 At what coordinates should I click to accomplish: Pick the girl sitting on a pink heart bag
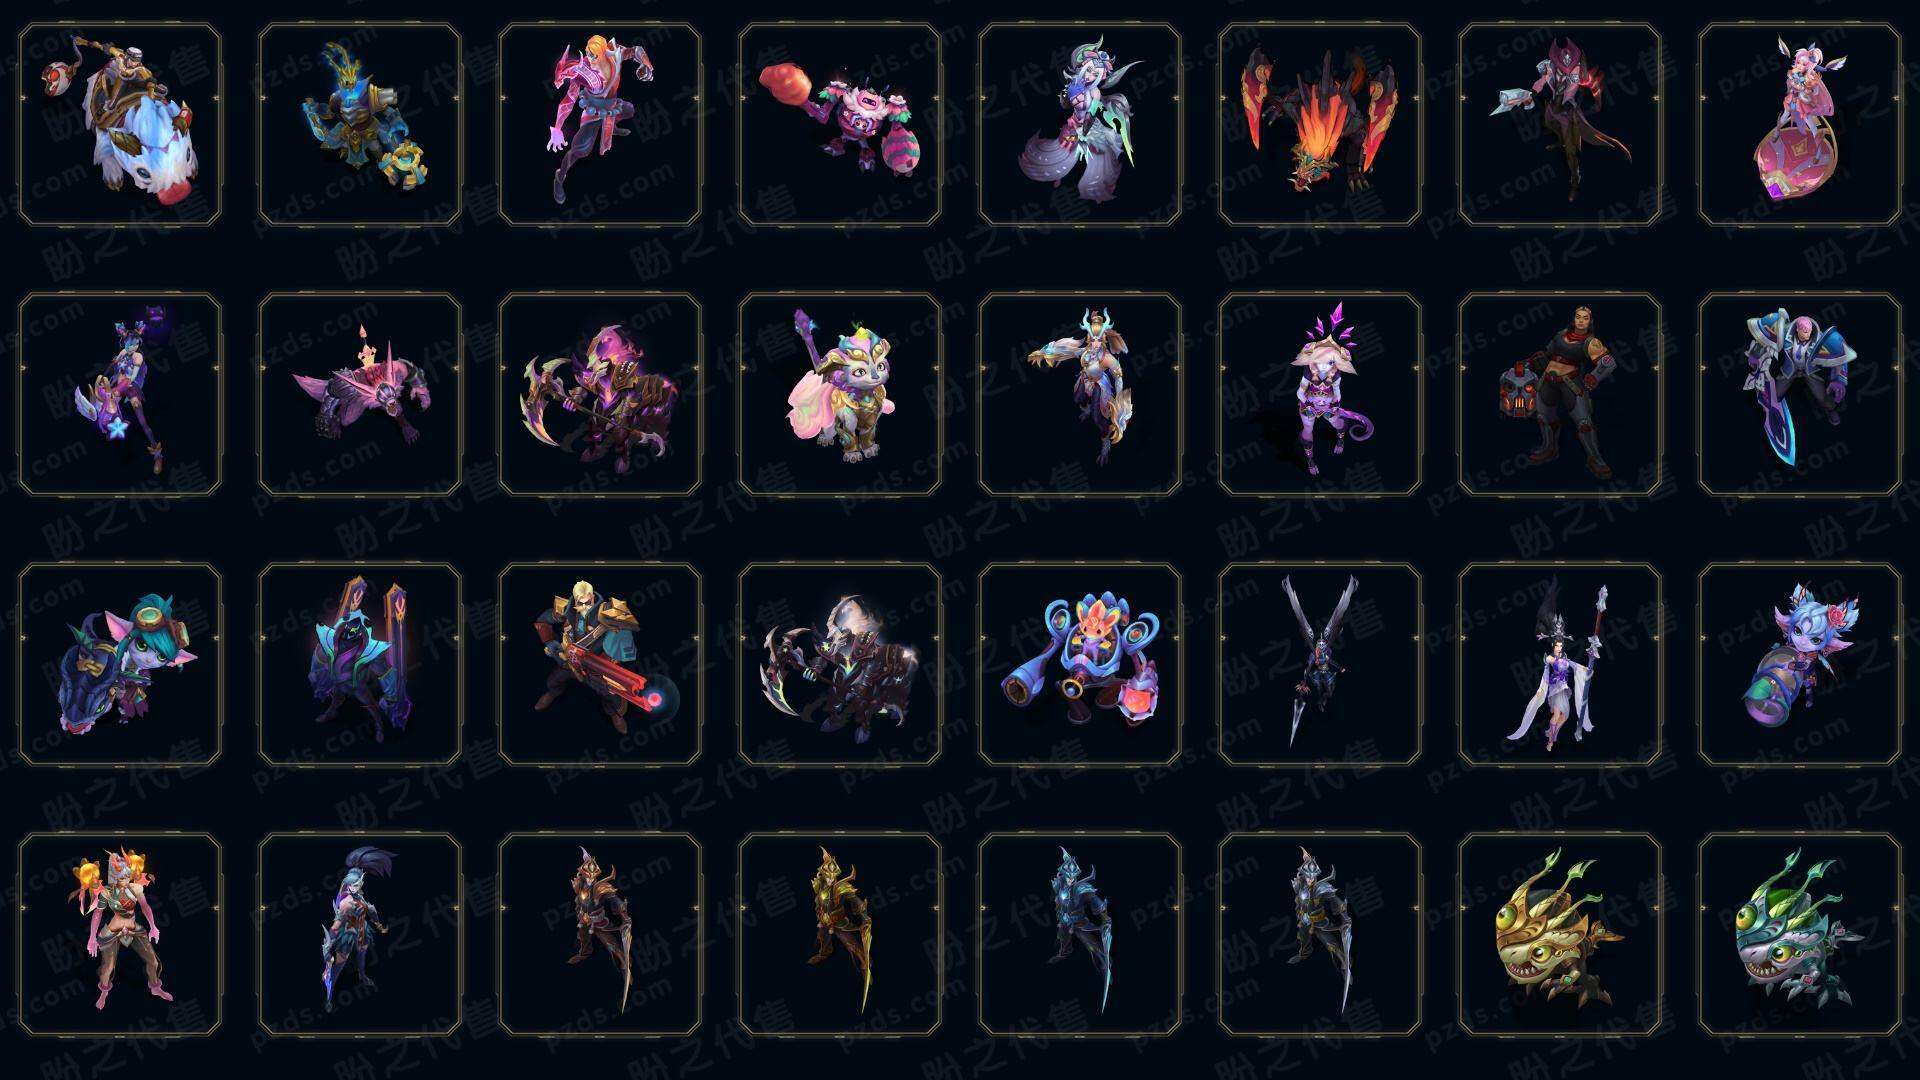click(x=1800, y=125)
